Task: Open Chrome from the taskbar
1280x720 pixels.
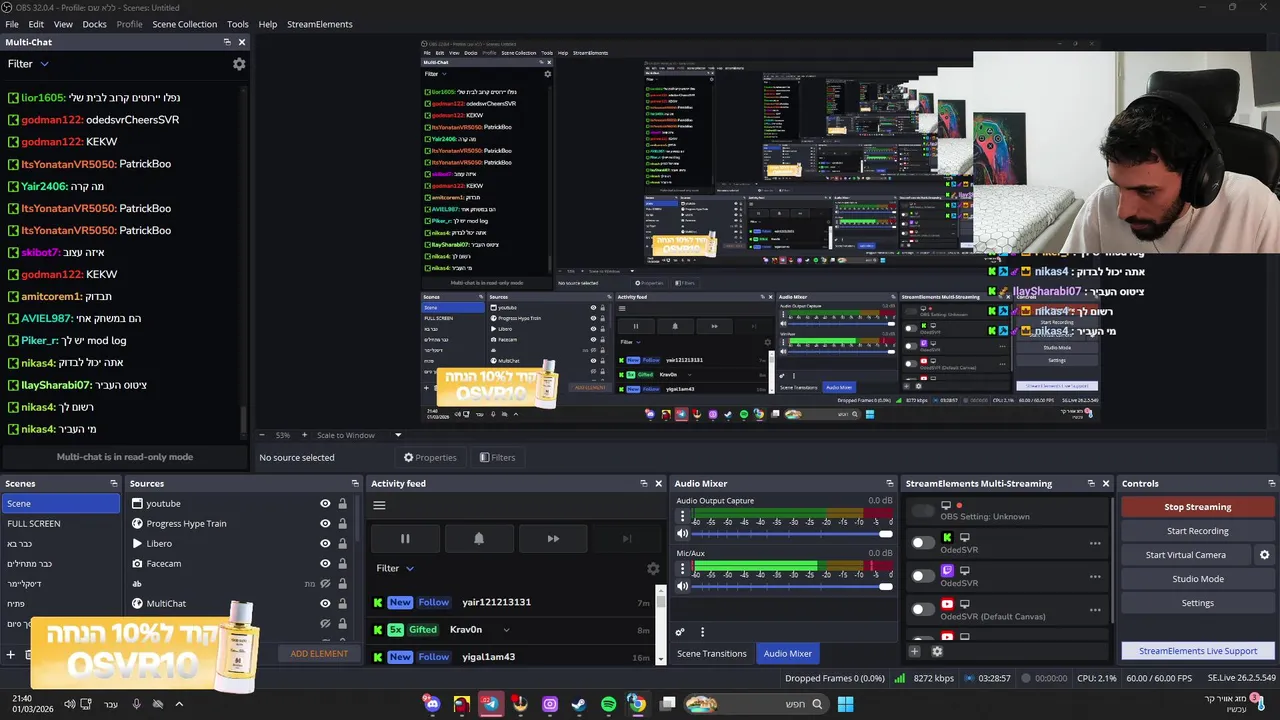Action: (x=637, y=704)
